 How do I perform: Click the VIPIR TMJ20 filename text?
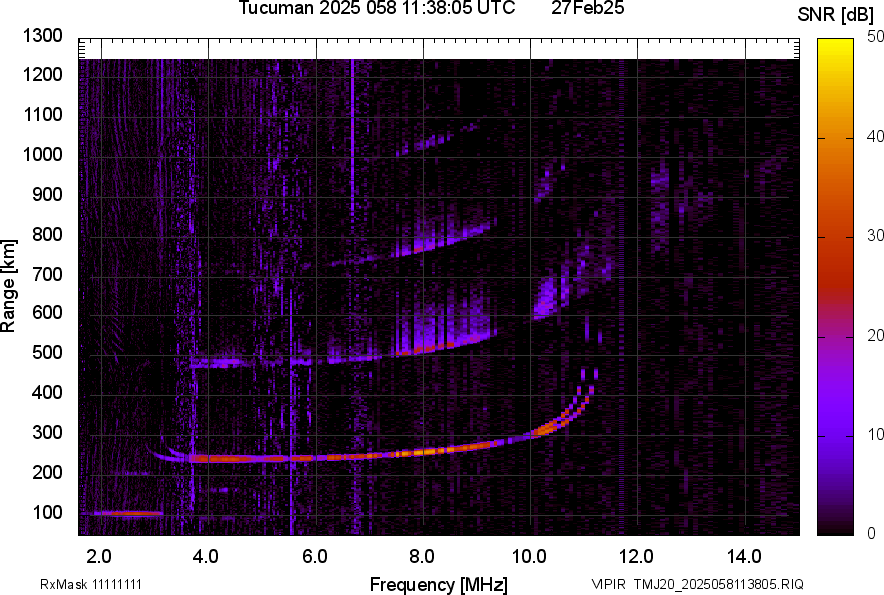[x=697, y=584]
